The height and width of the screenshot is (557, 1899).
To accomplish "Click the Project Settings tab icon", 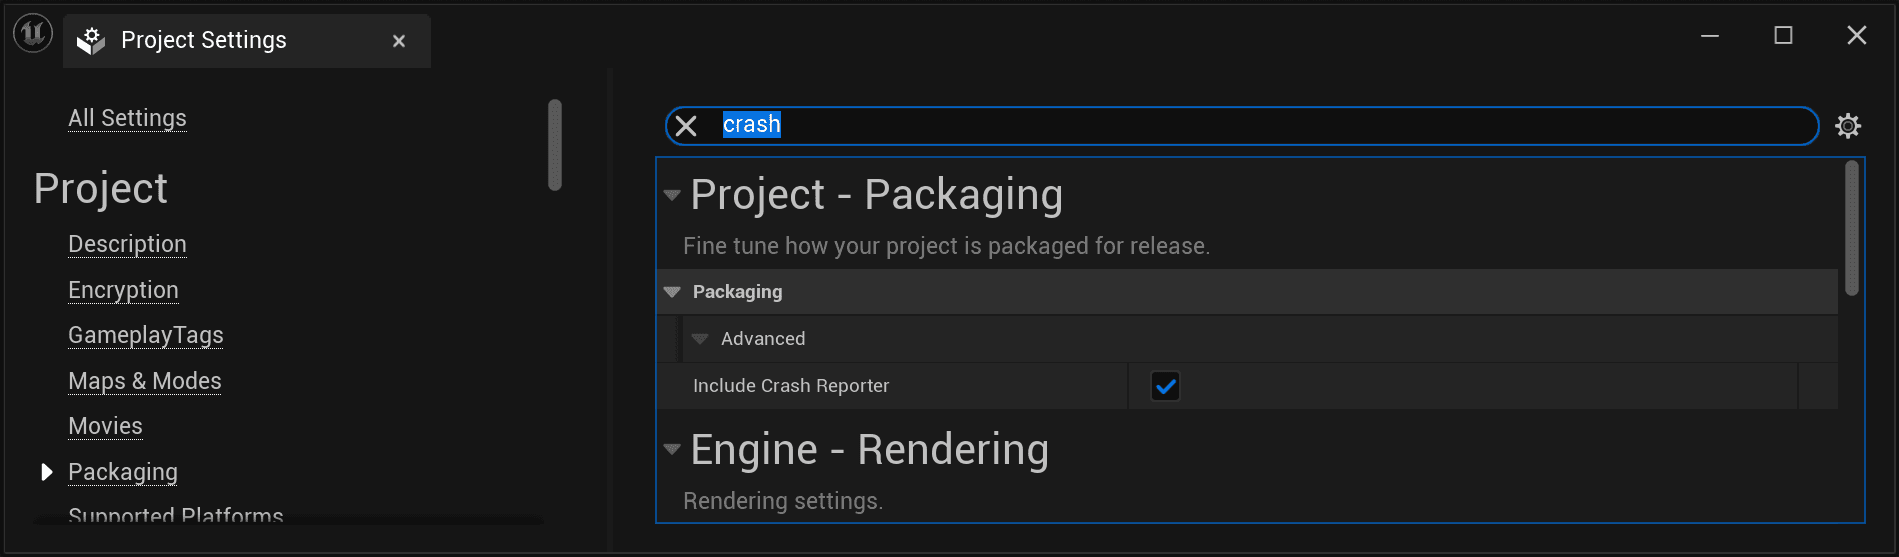I will coord(91,40).
